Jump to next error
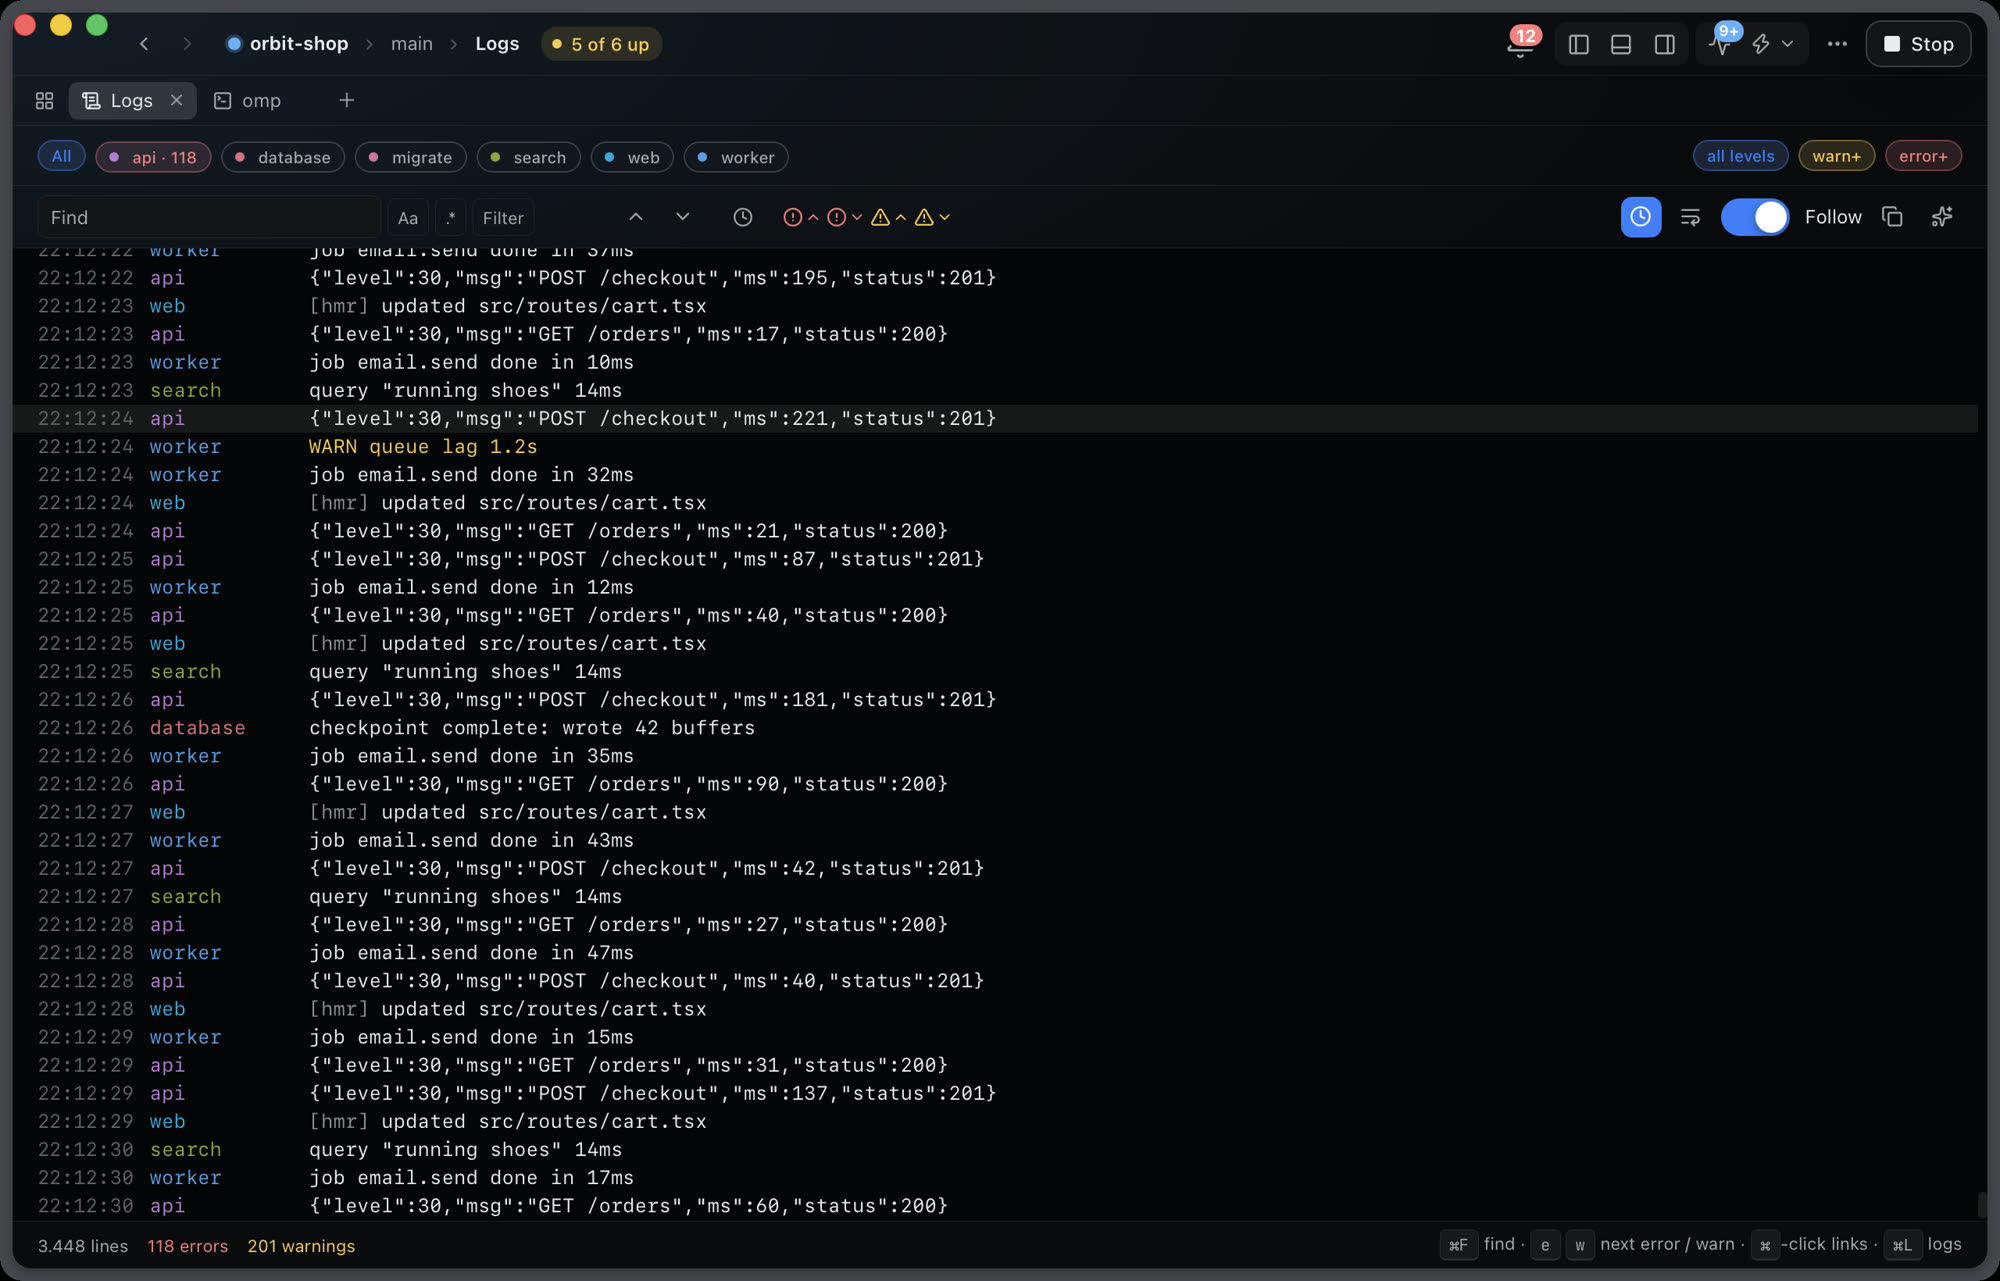 point(845,217)
